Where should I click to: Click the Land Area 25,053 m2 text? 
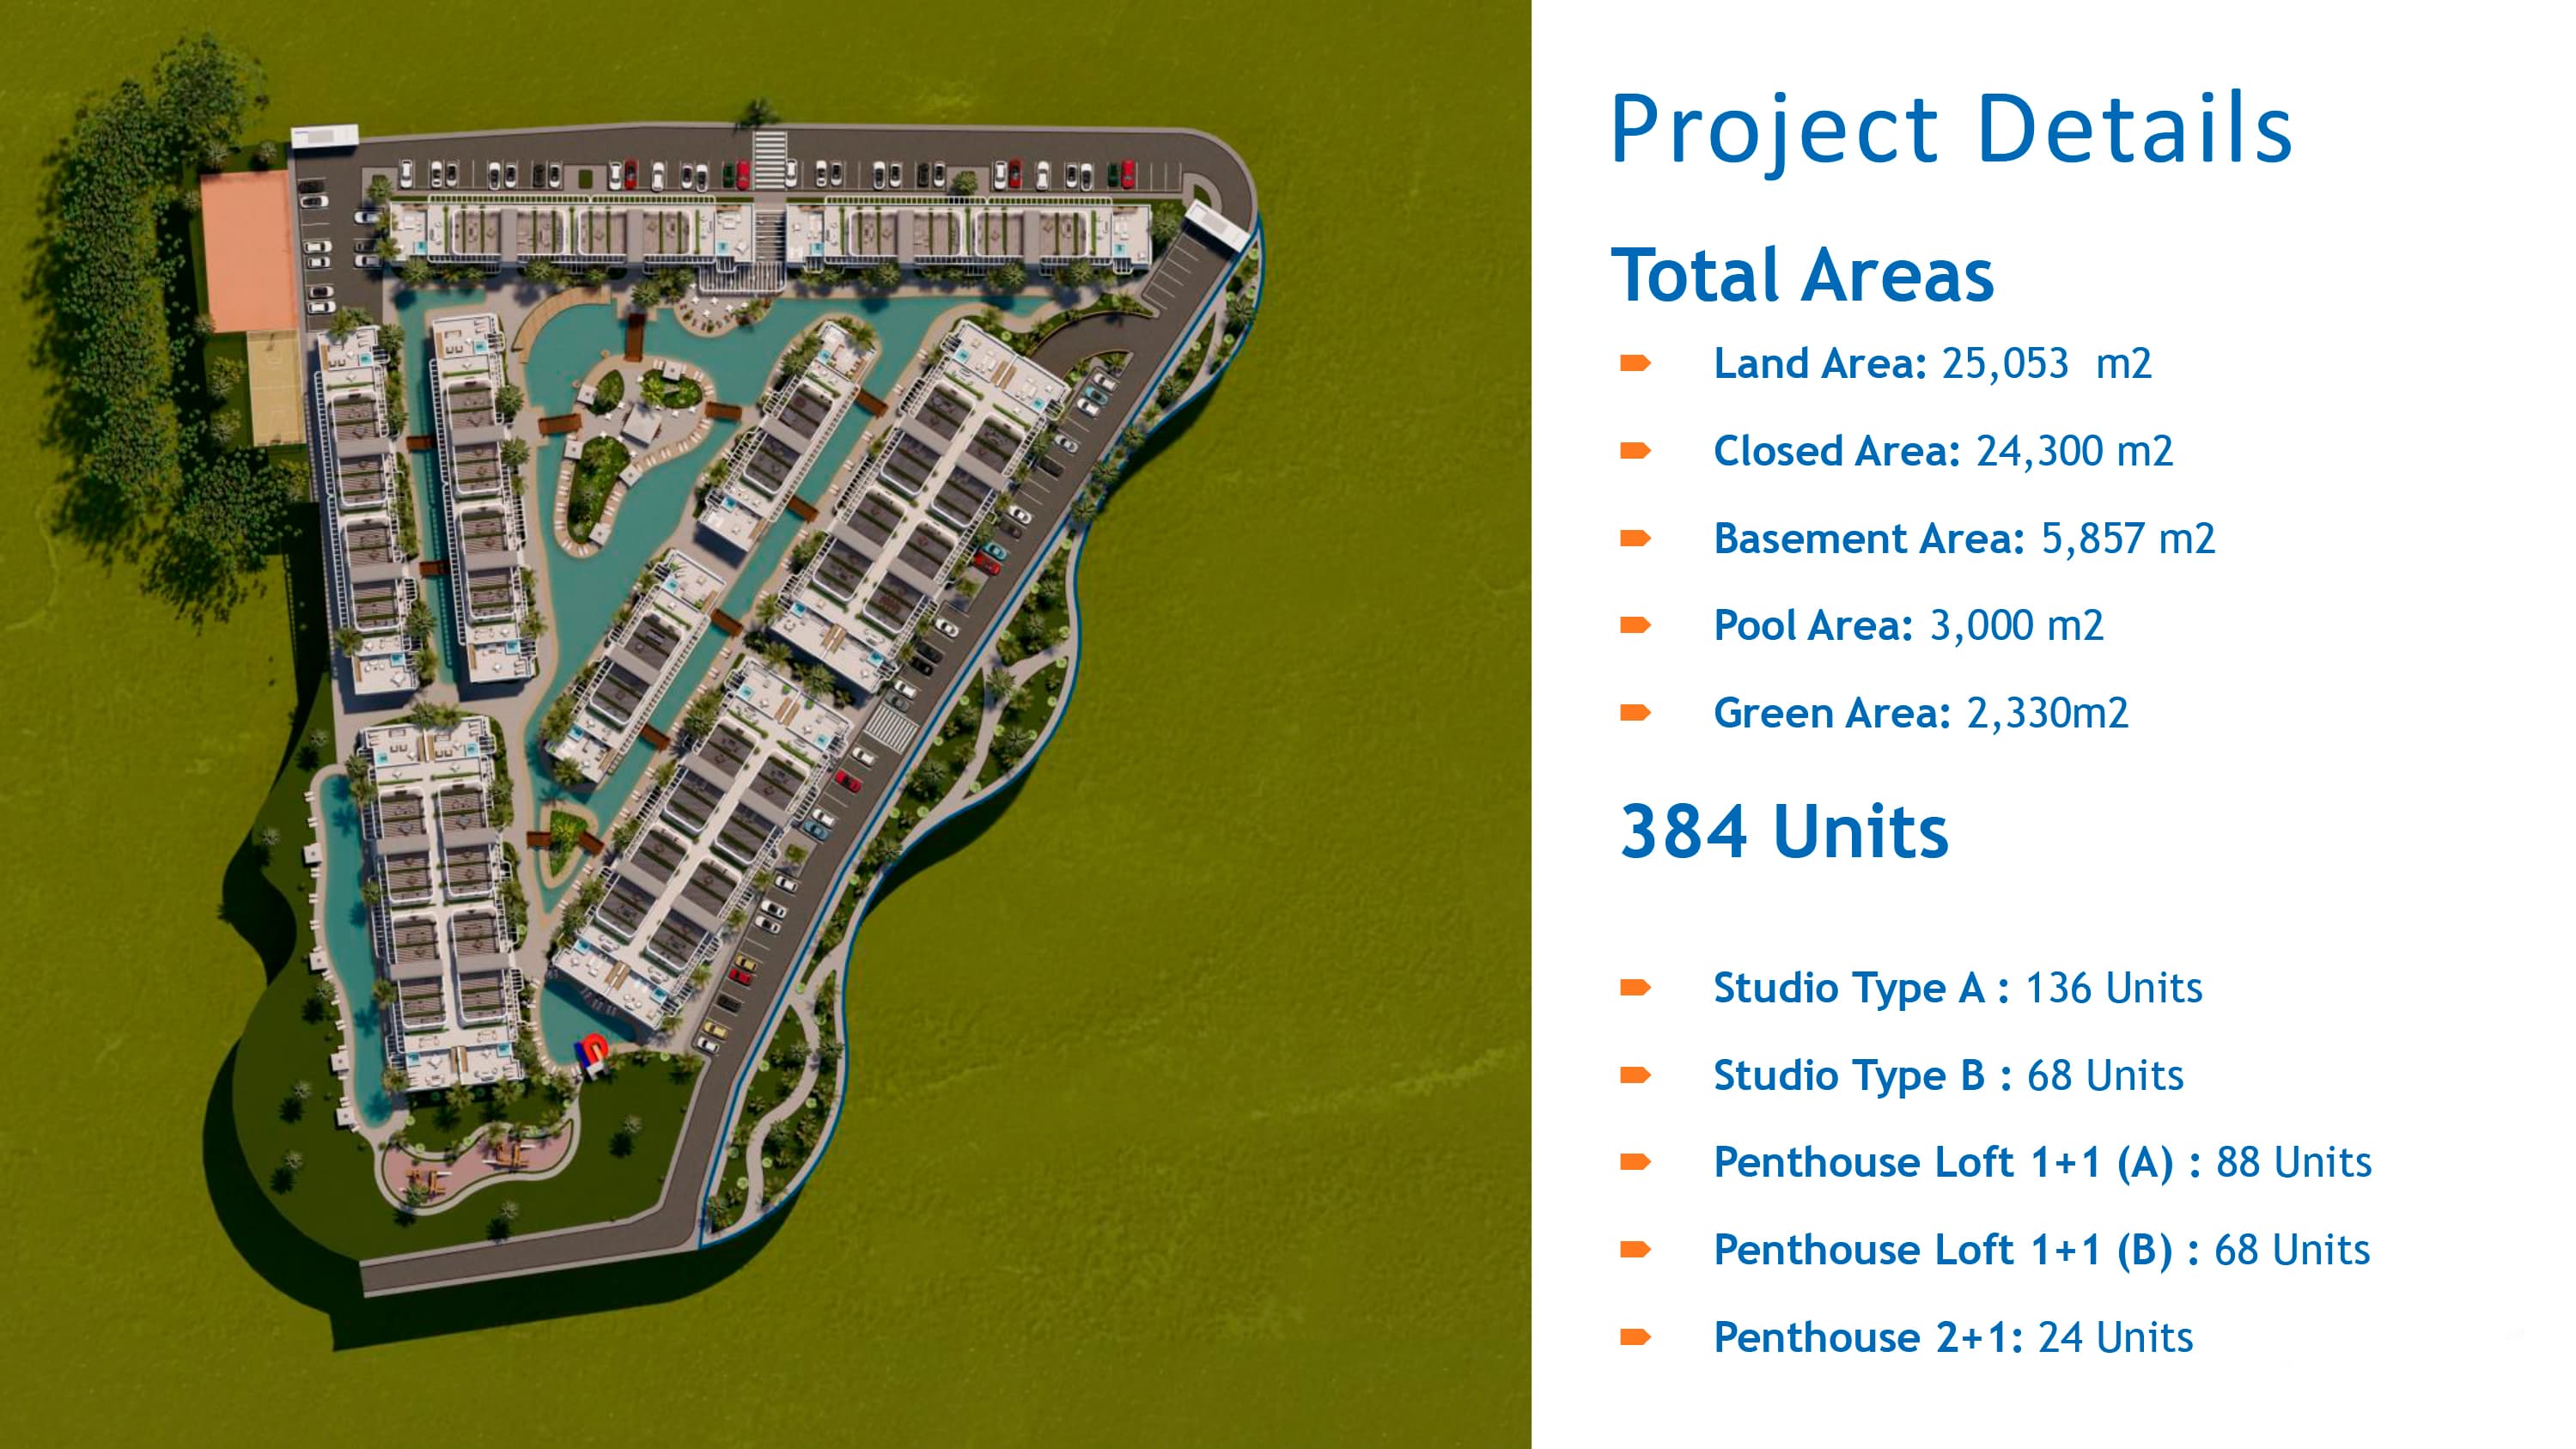pyautogui.click(x=1931, y=363)
